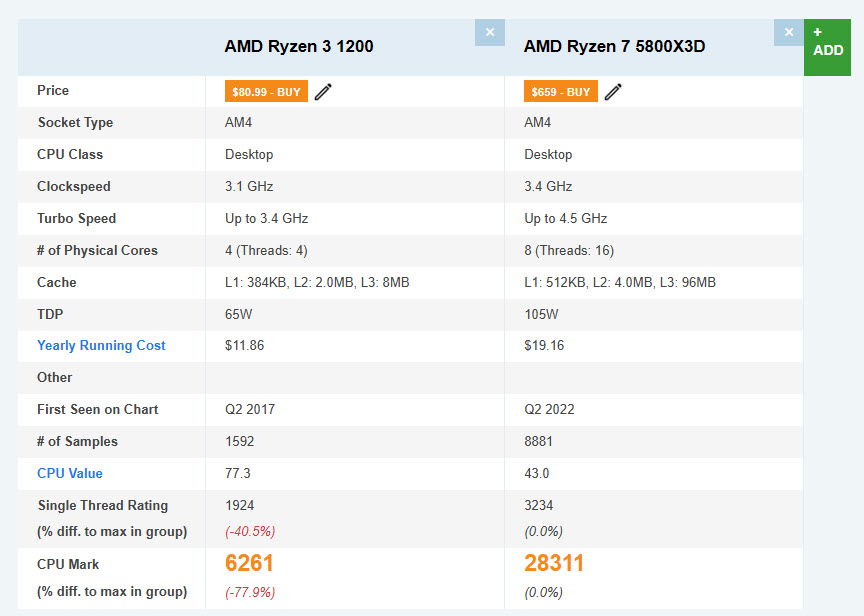Click the 6261 CPU Mark score
Screen dimensions: 864x616
click(249, 563)
